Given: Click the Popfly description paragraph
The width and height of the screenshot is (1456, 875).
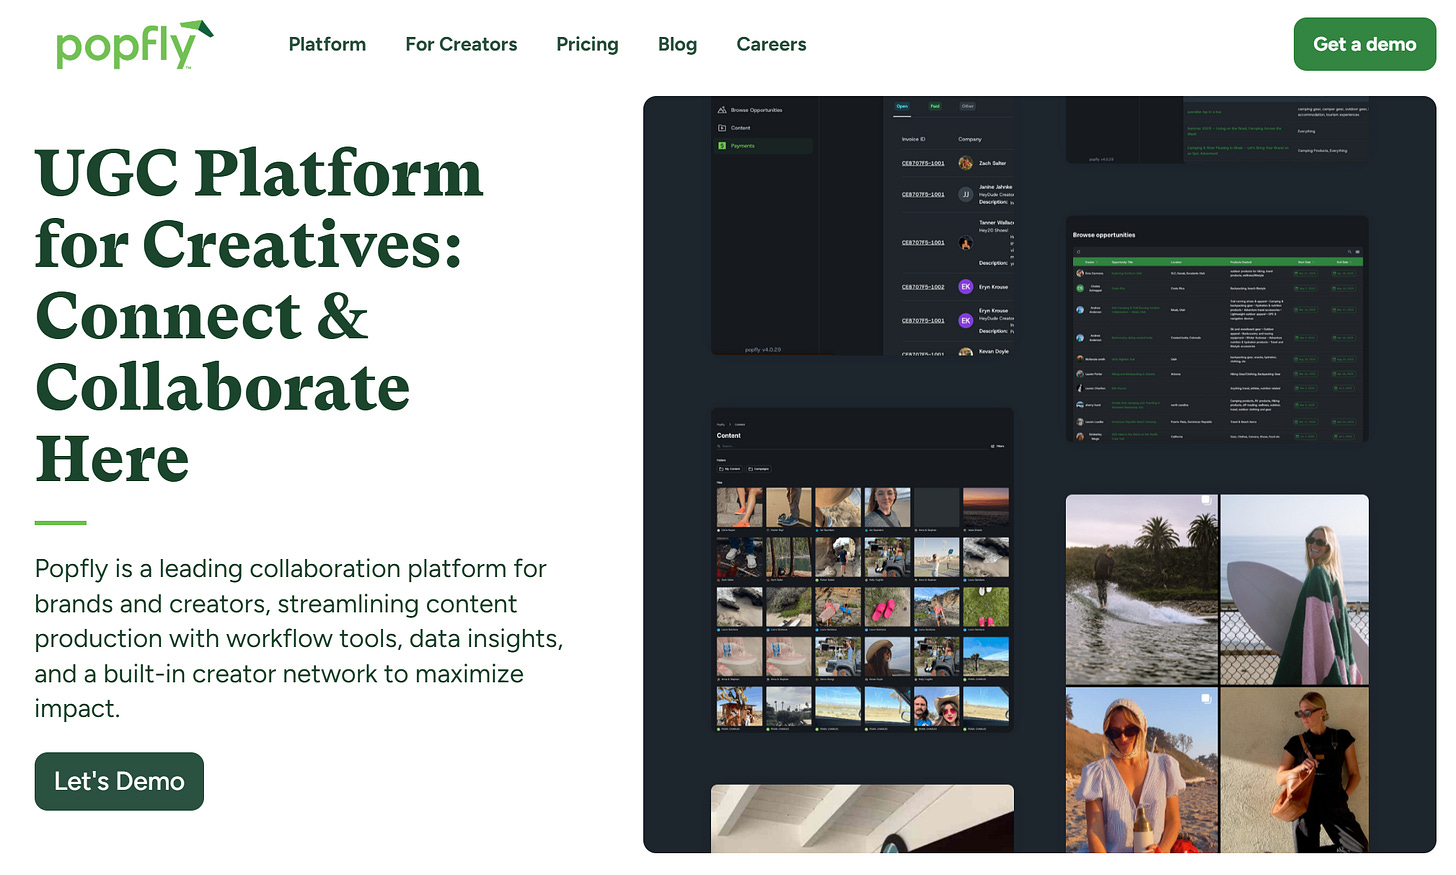Looking at the screenshot, I should [299, 638].
